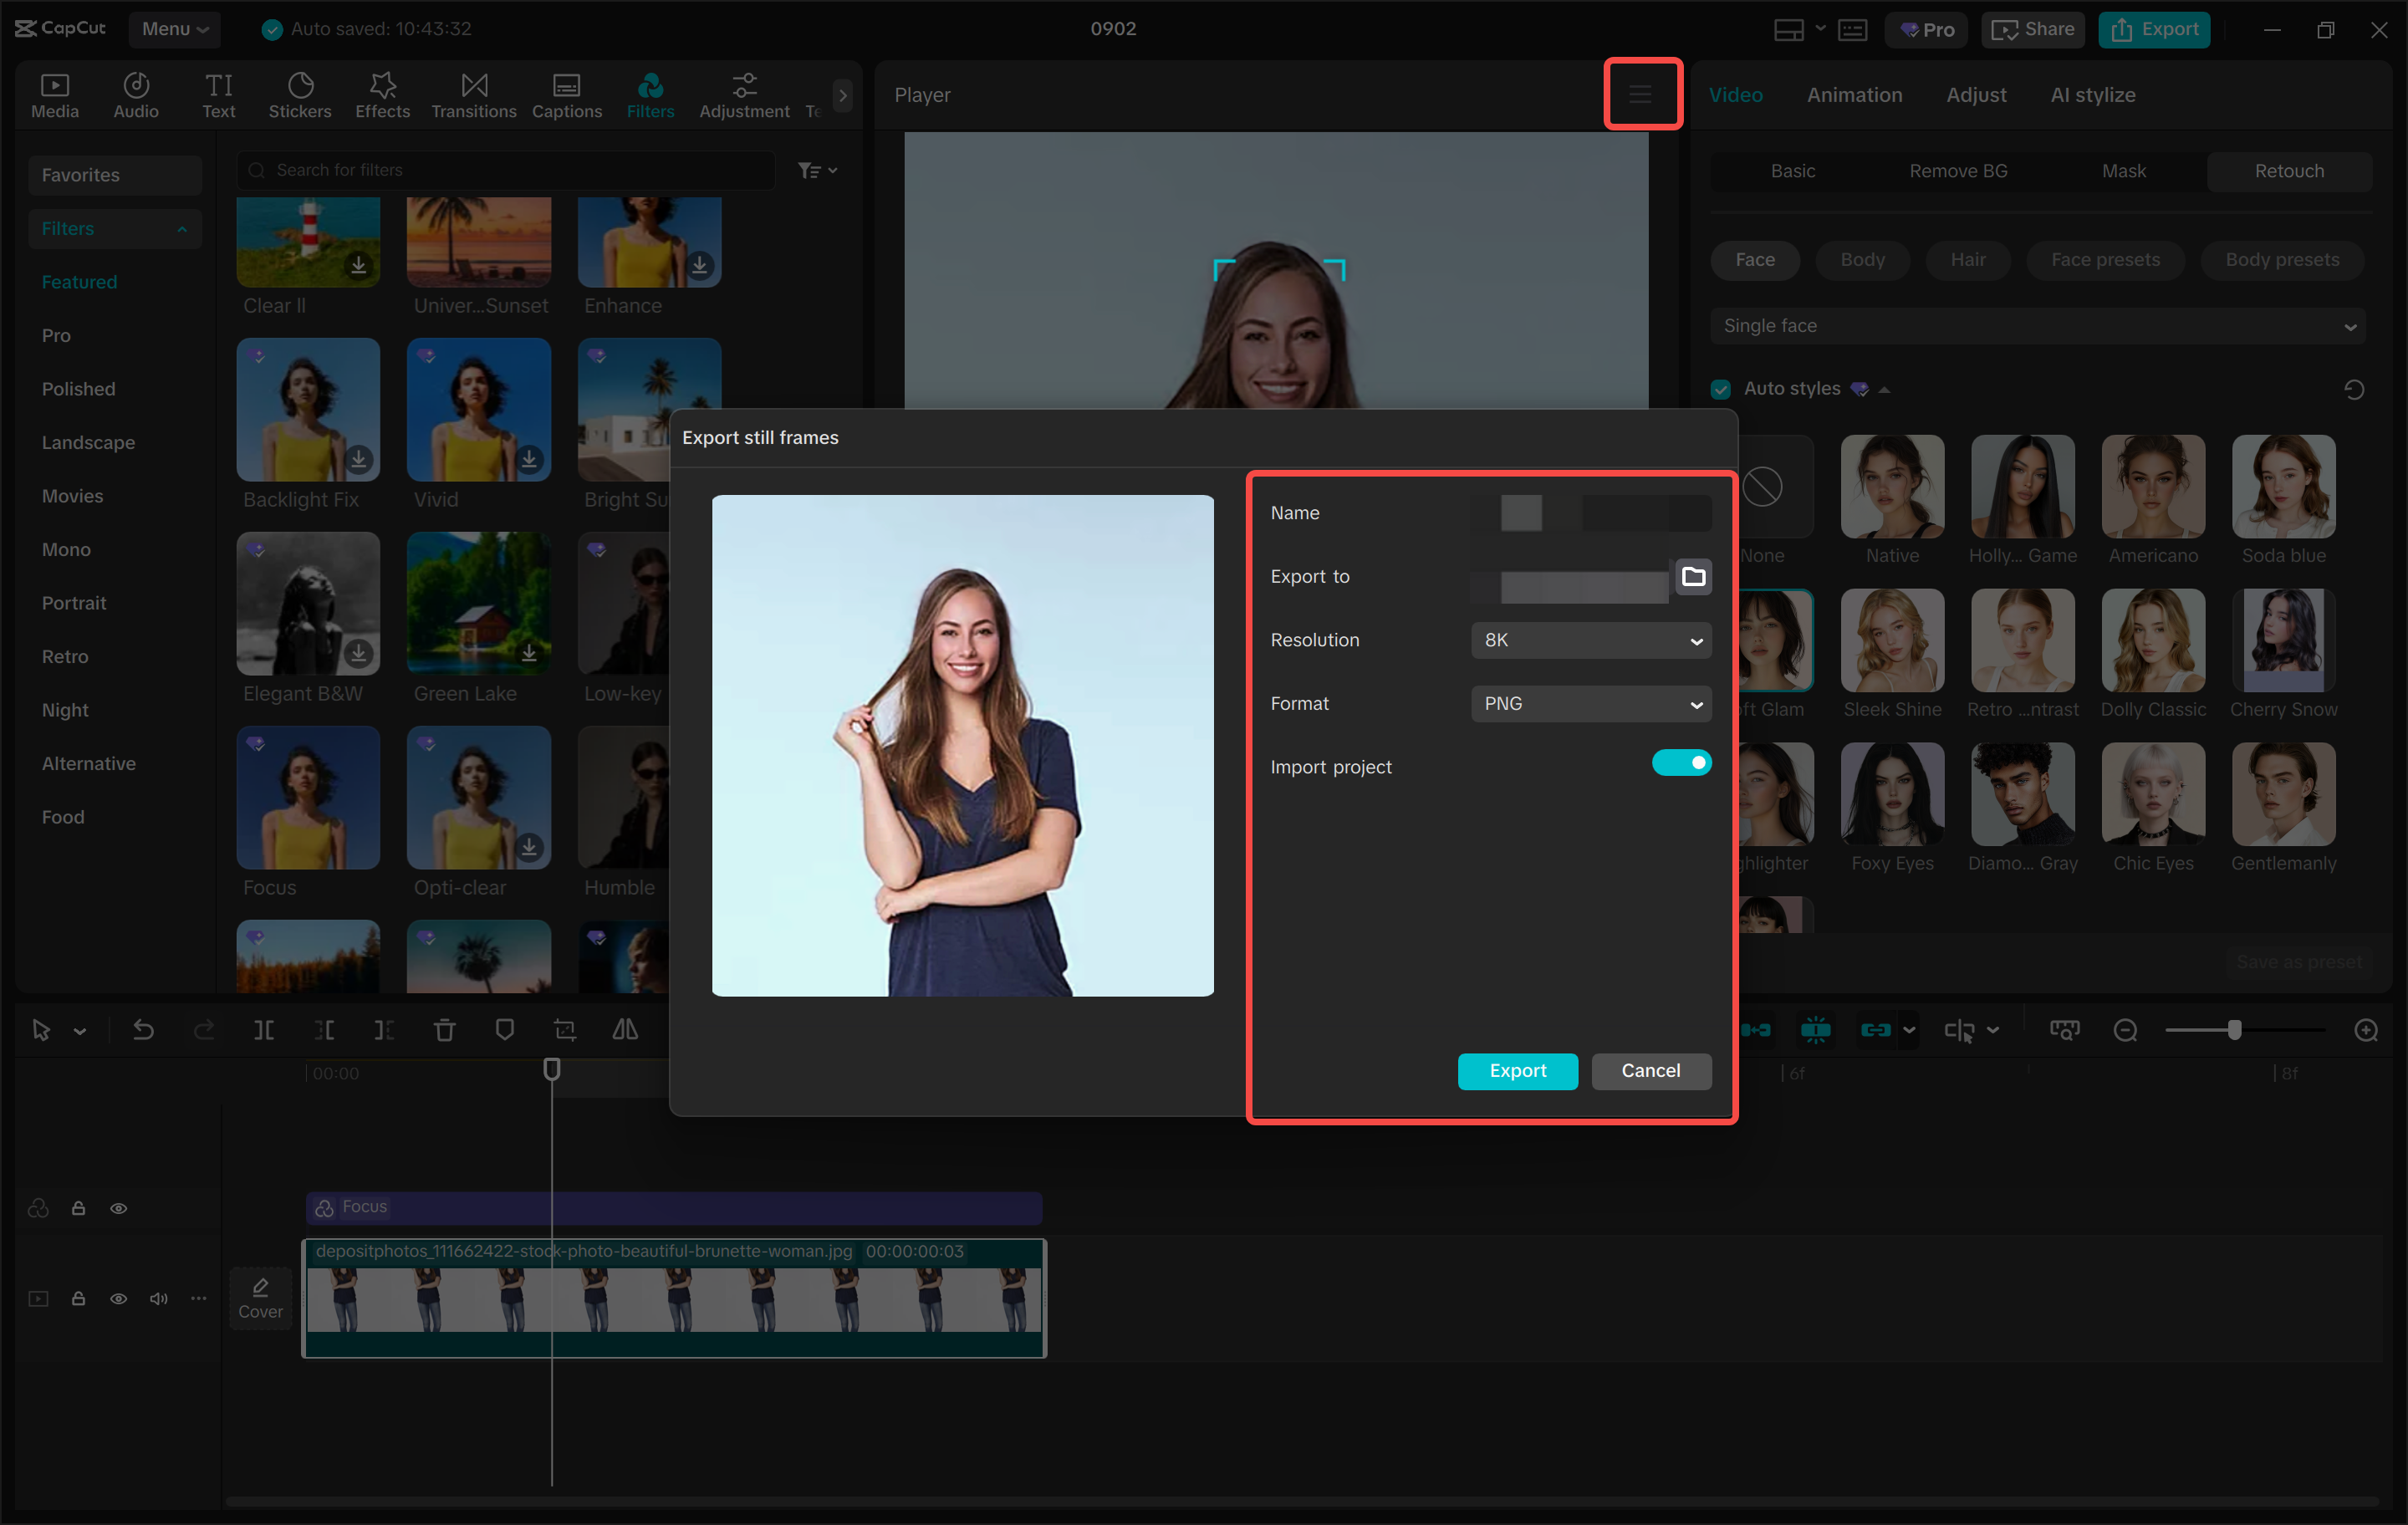Image resolution: width=2408 pixels, height=1525 pixels.
Task: Click the Cancel button in export dialog
Action: [1650, 1070]
